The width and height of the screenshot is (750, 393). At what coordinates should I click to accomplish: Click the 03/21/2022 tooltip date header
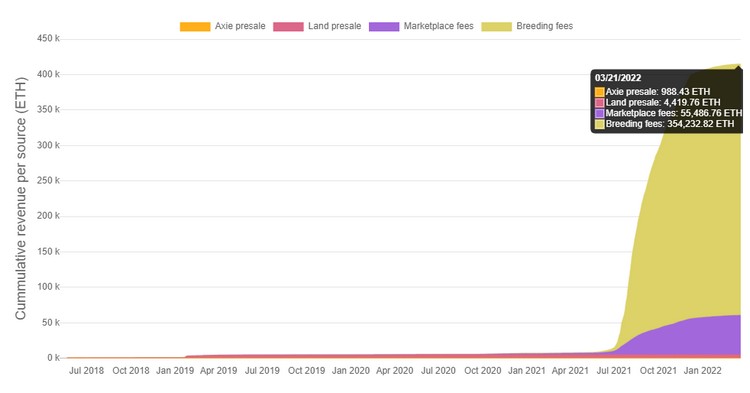pos(618,78)
